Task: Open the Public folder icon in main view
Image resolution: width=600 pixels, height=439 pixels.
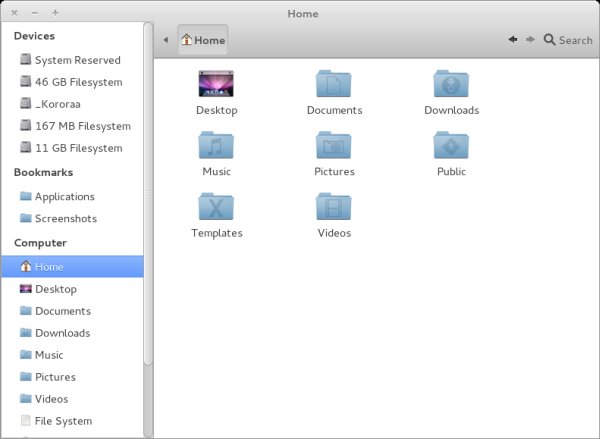Action: 451,145
